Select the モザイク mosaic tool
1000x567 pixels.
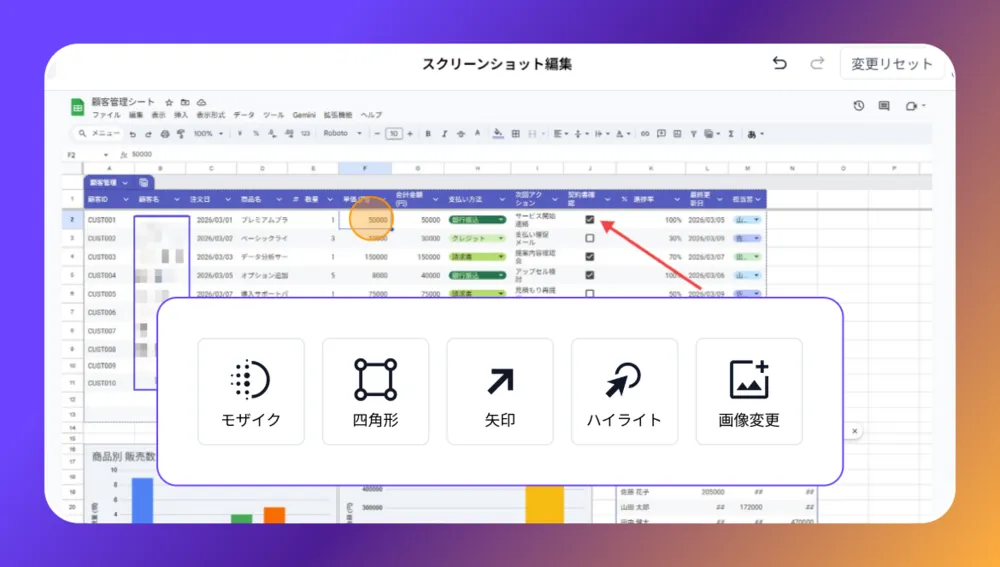251,391
